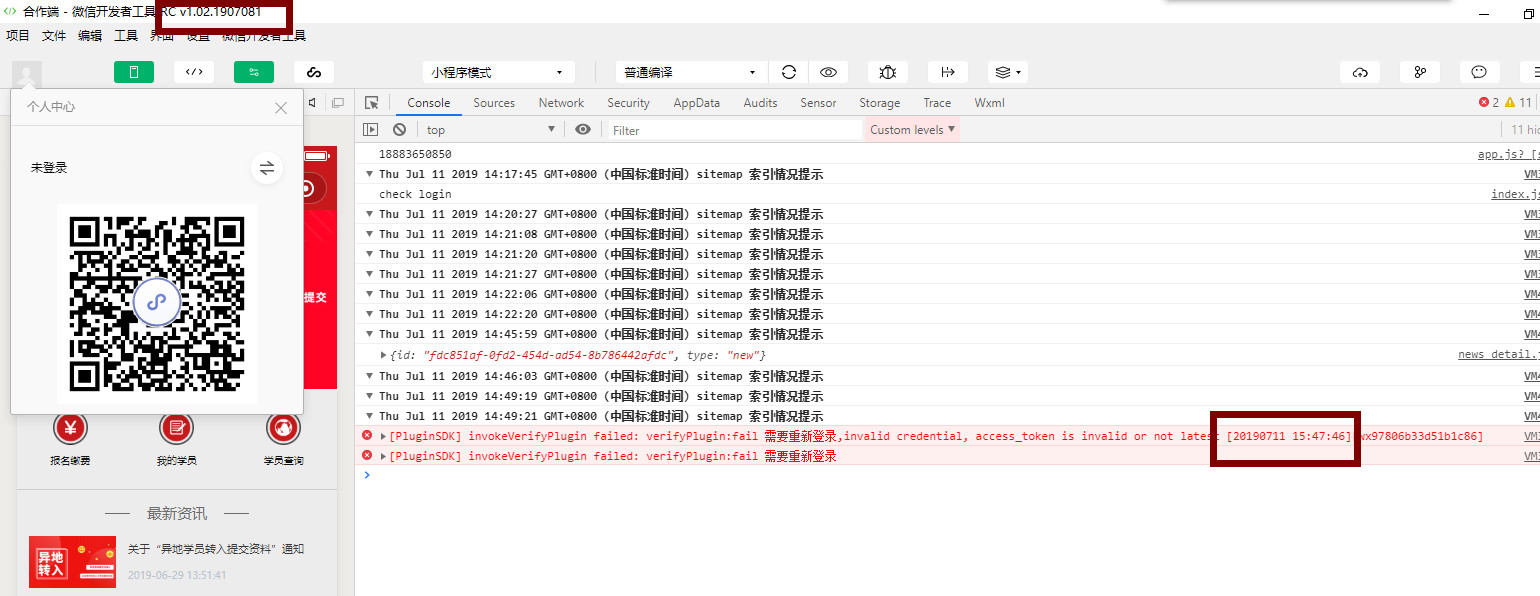
Task: Expand the Custom levels dropdown
Action: click(x=912, y=130)
